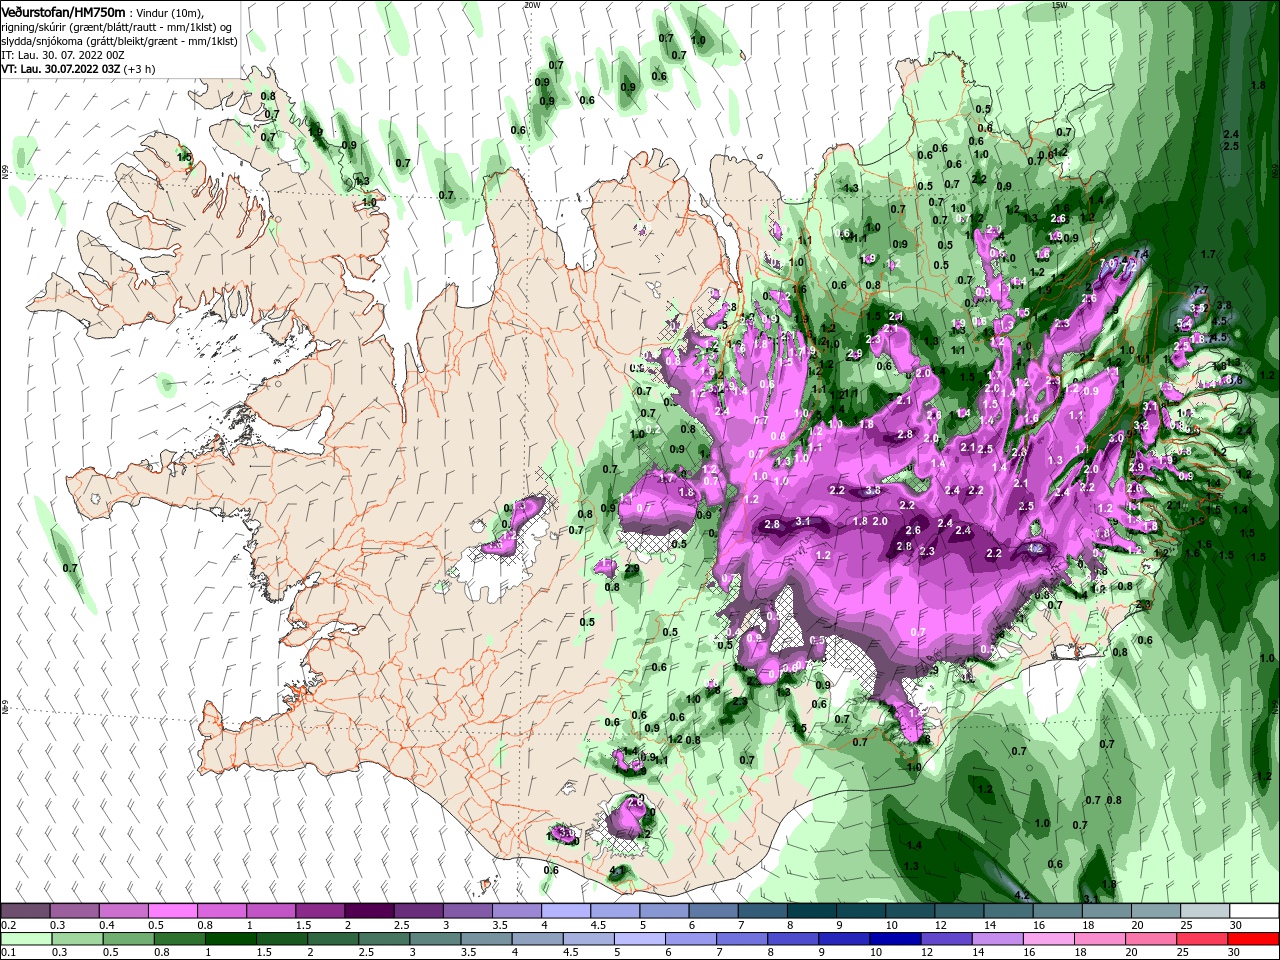Click the '15W' longitude label at top
Screen dimensions: 1280x960
[1060, 5]
